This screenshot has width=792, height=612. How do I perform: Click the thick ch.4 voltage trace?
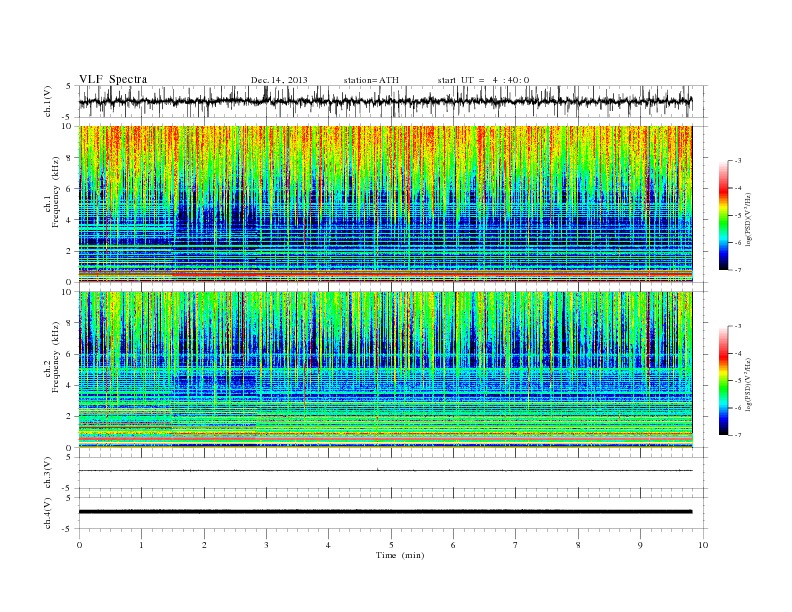(x=385, y=512)
